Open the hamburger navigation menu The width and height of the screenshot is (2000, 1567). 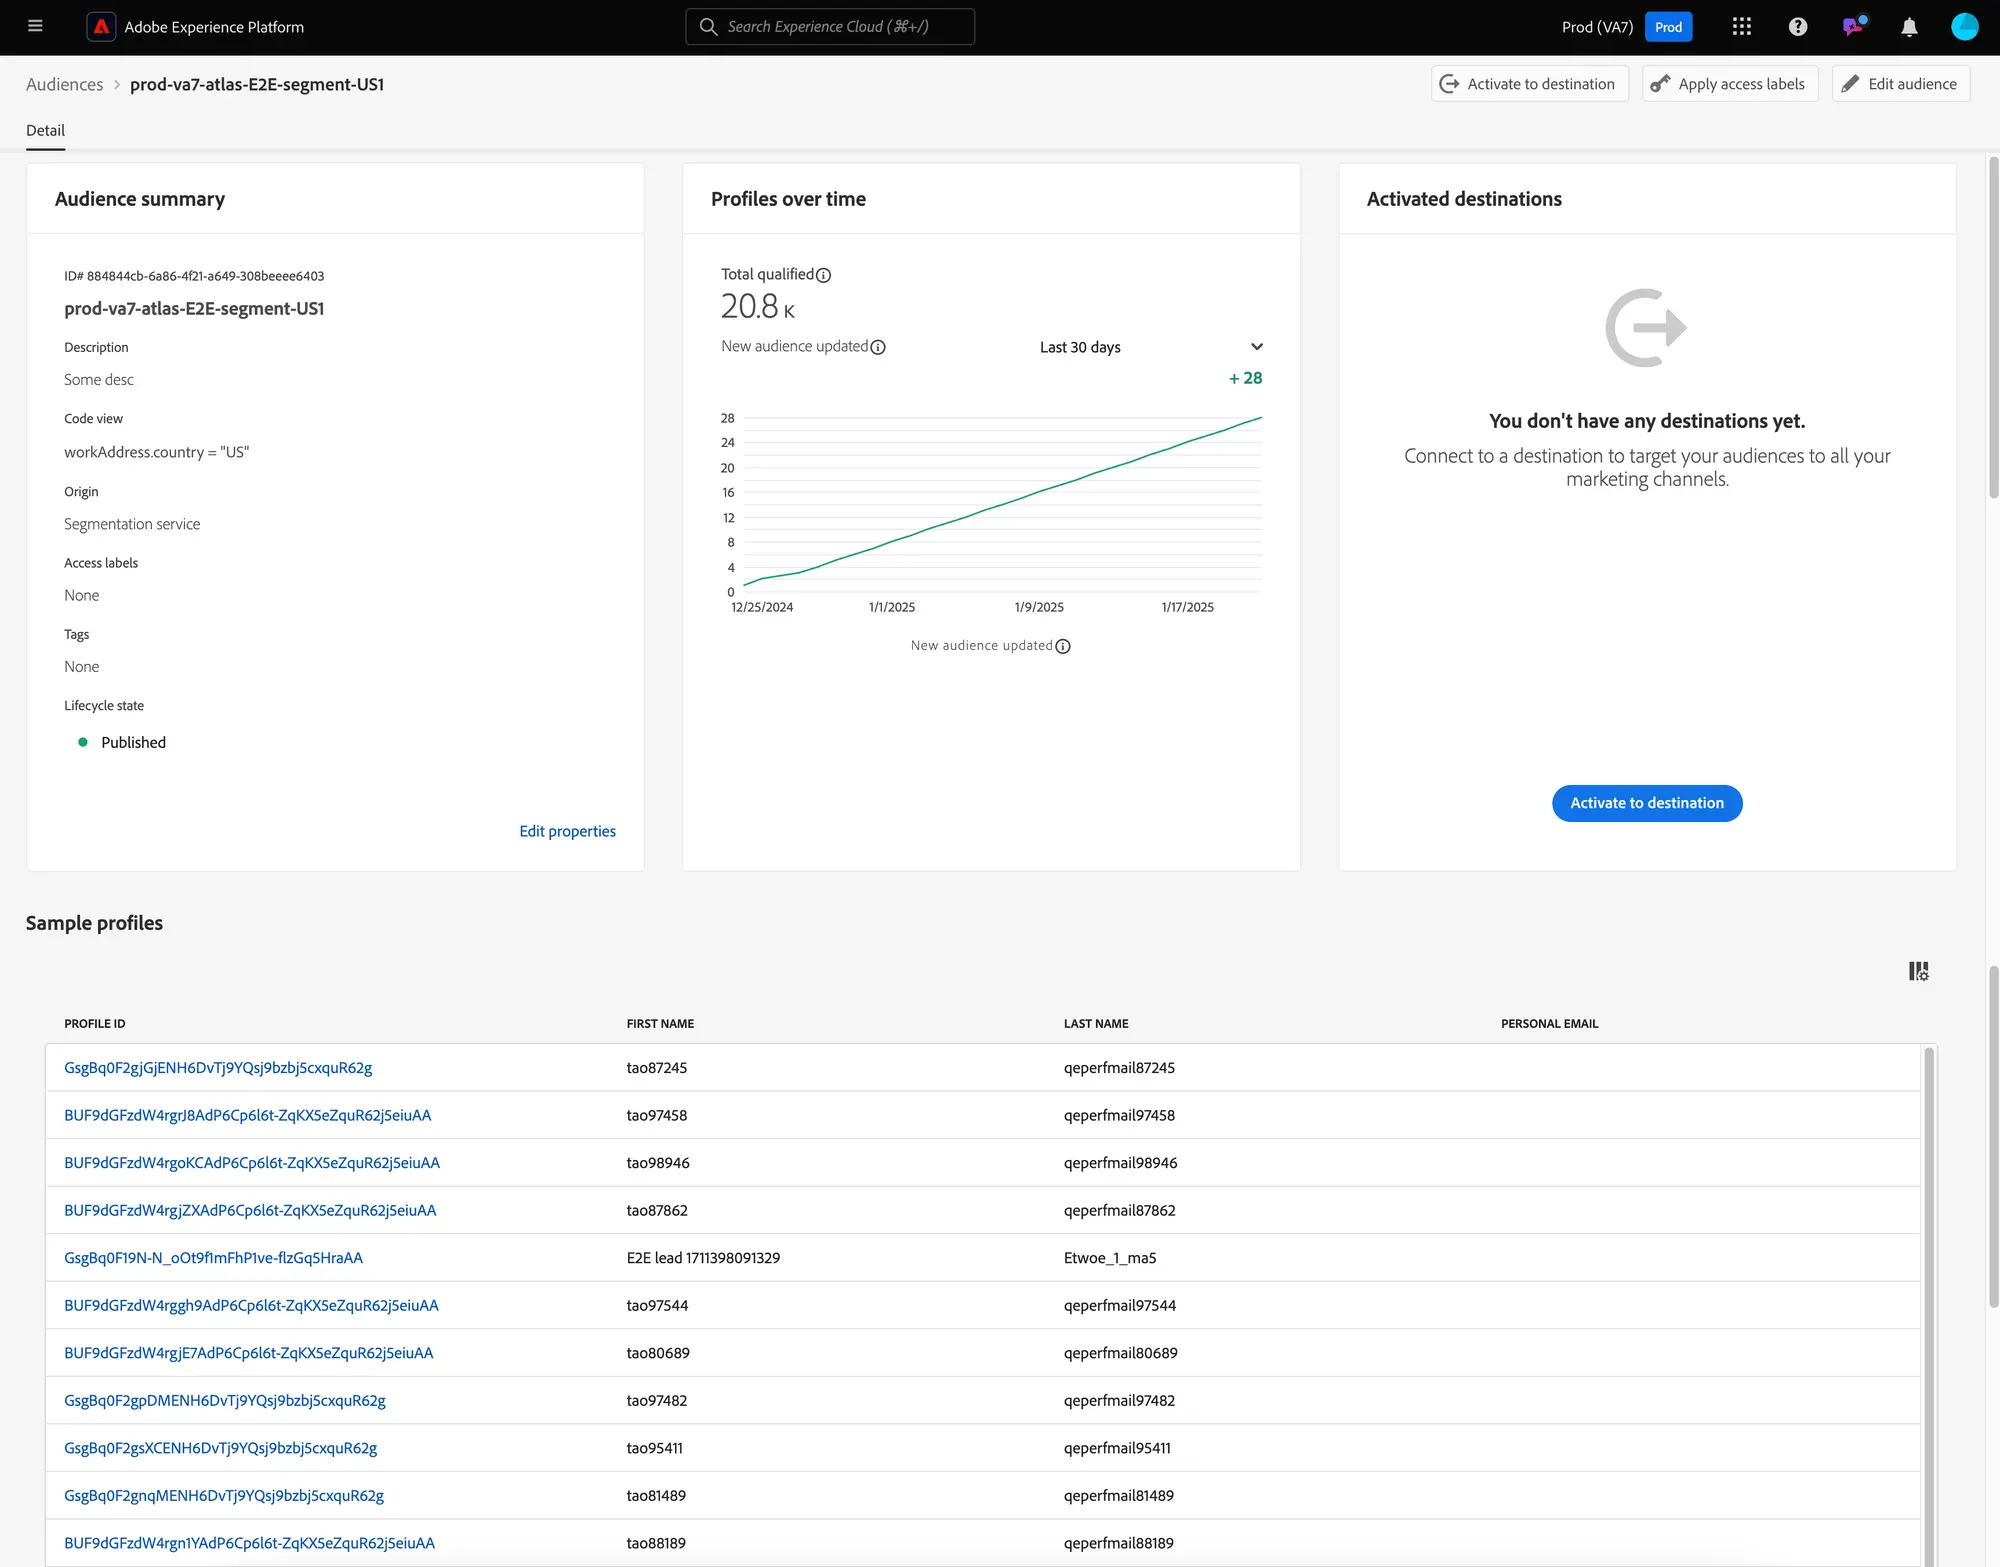35,27
